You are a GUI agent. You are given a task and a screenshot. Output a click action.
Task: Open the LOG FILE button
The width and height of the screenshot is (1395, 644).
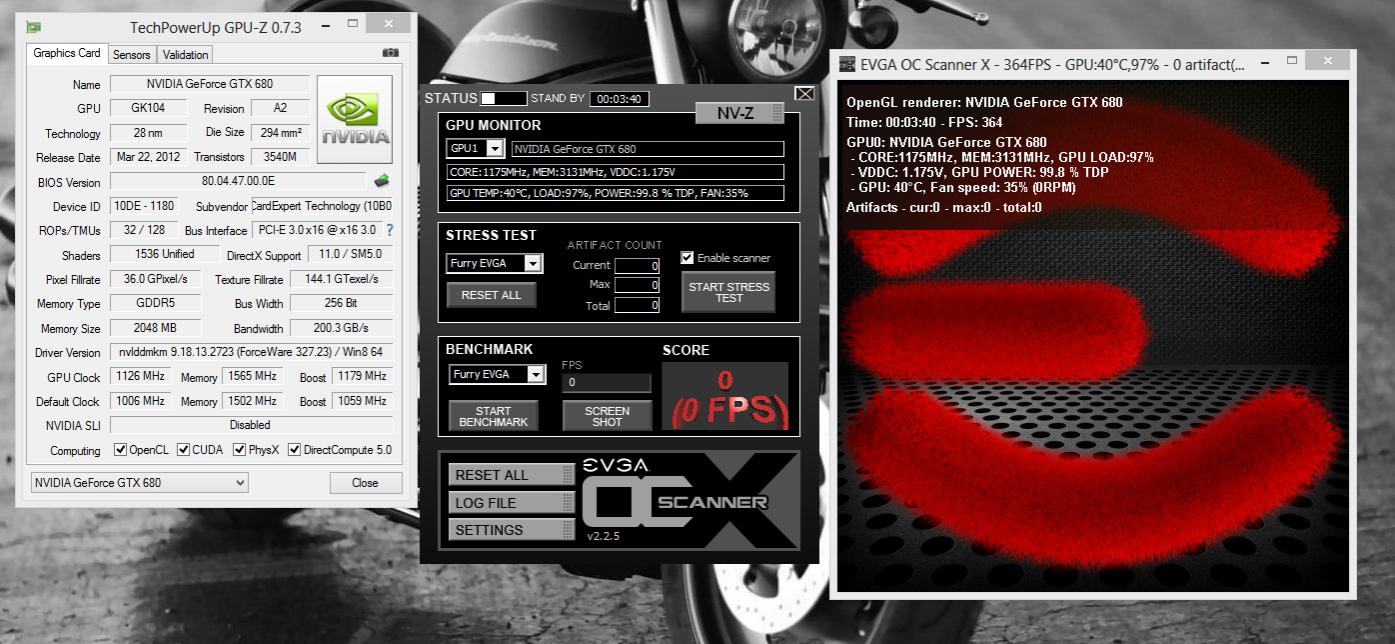pos(510,503)
